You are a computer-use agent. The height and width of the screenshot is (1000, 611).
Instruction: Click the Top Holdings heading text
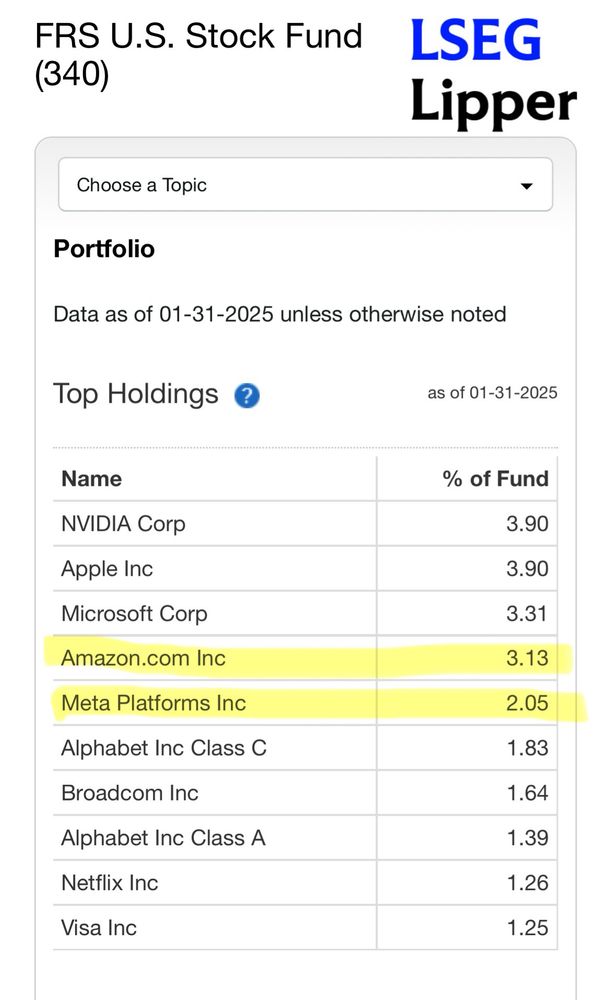[x=136, y=394]
